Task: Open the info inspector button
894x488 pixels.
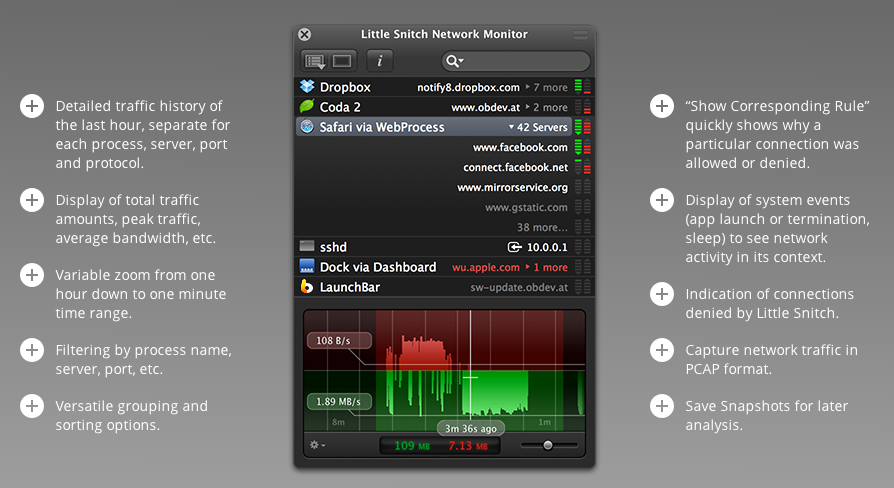Action: pos(379,61)
